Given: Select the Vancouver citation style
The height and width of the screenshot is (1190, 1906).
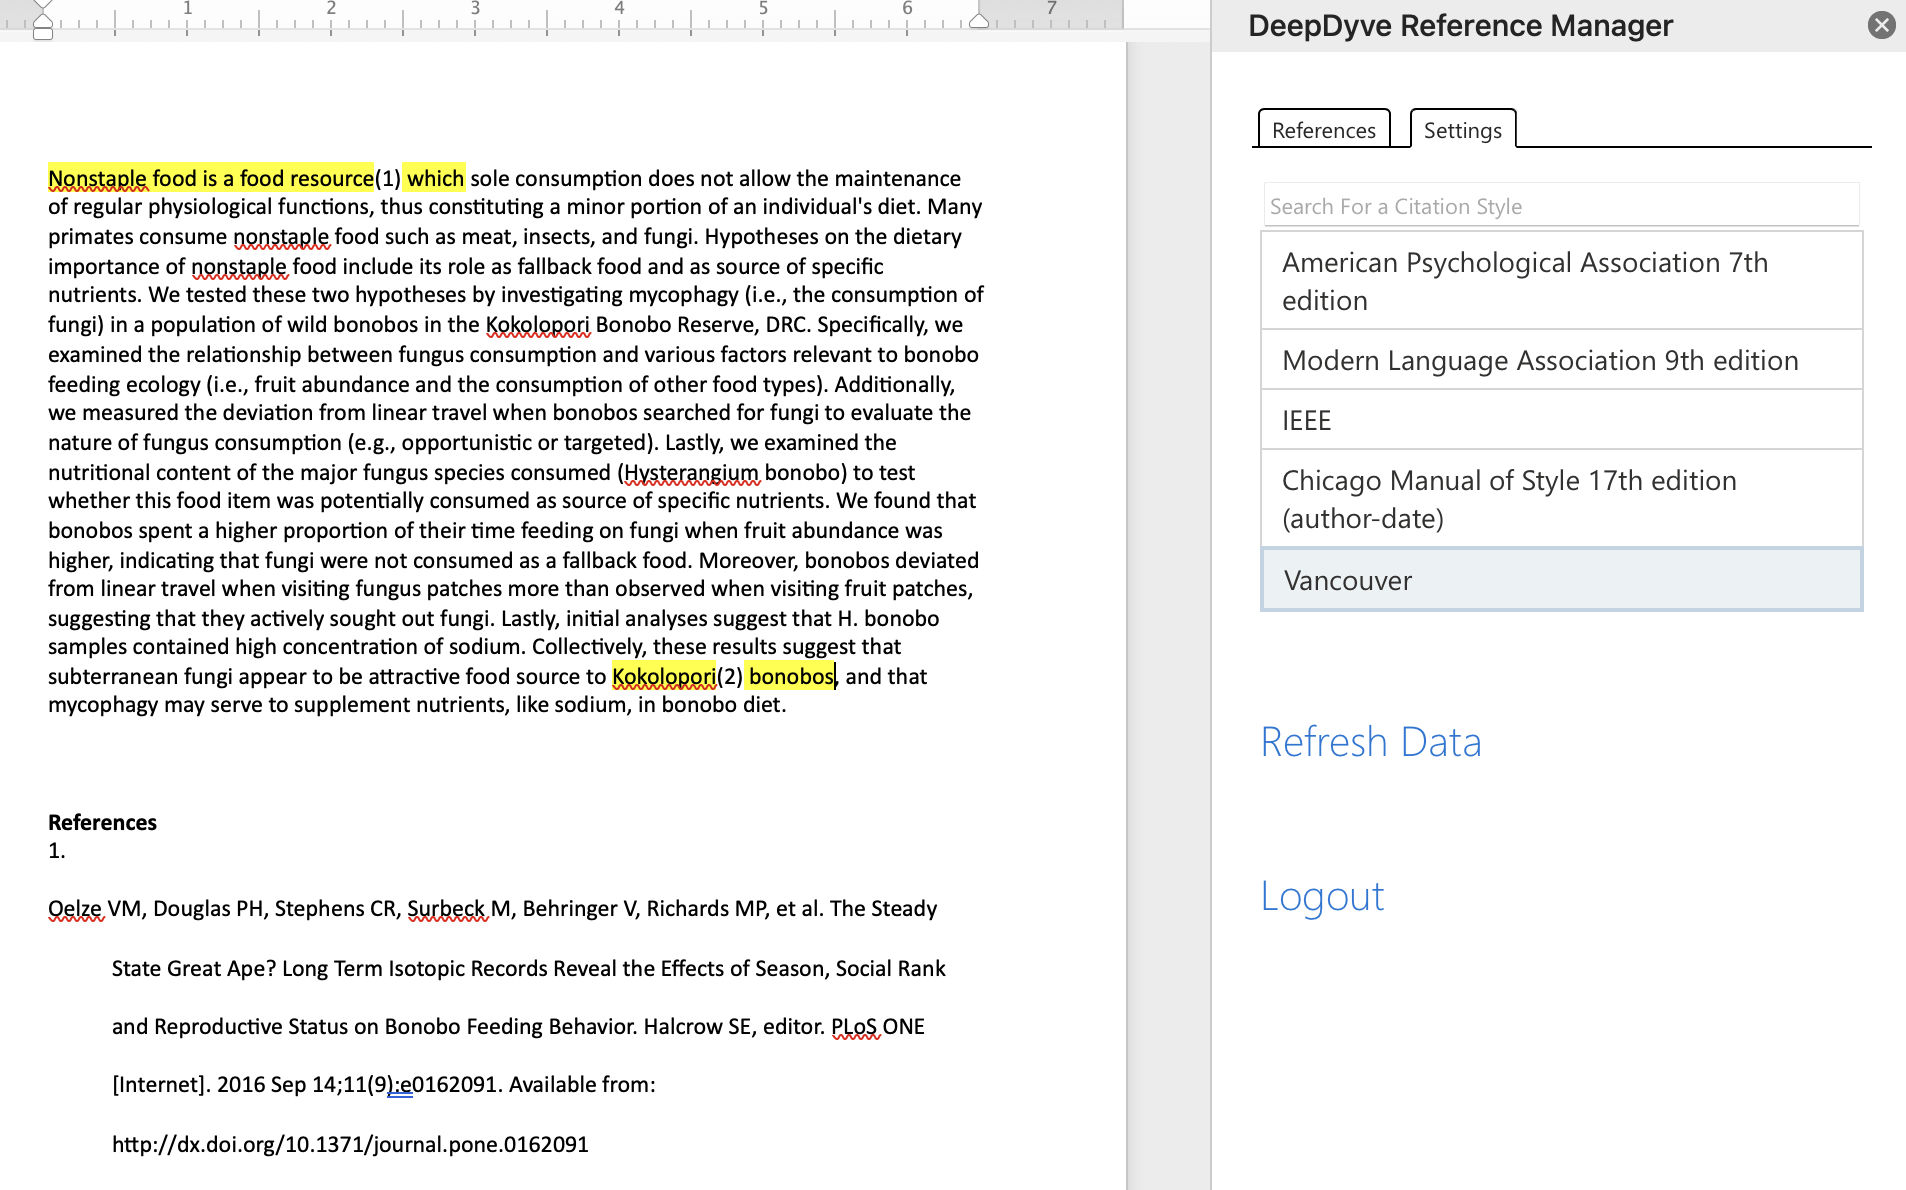Looking at the screenshot, I should [1561, 580].
